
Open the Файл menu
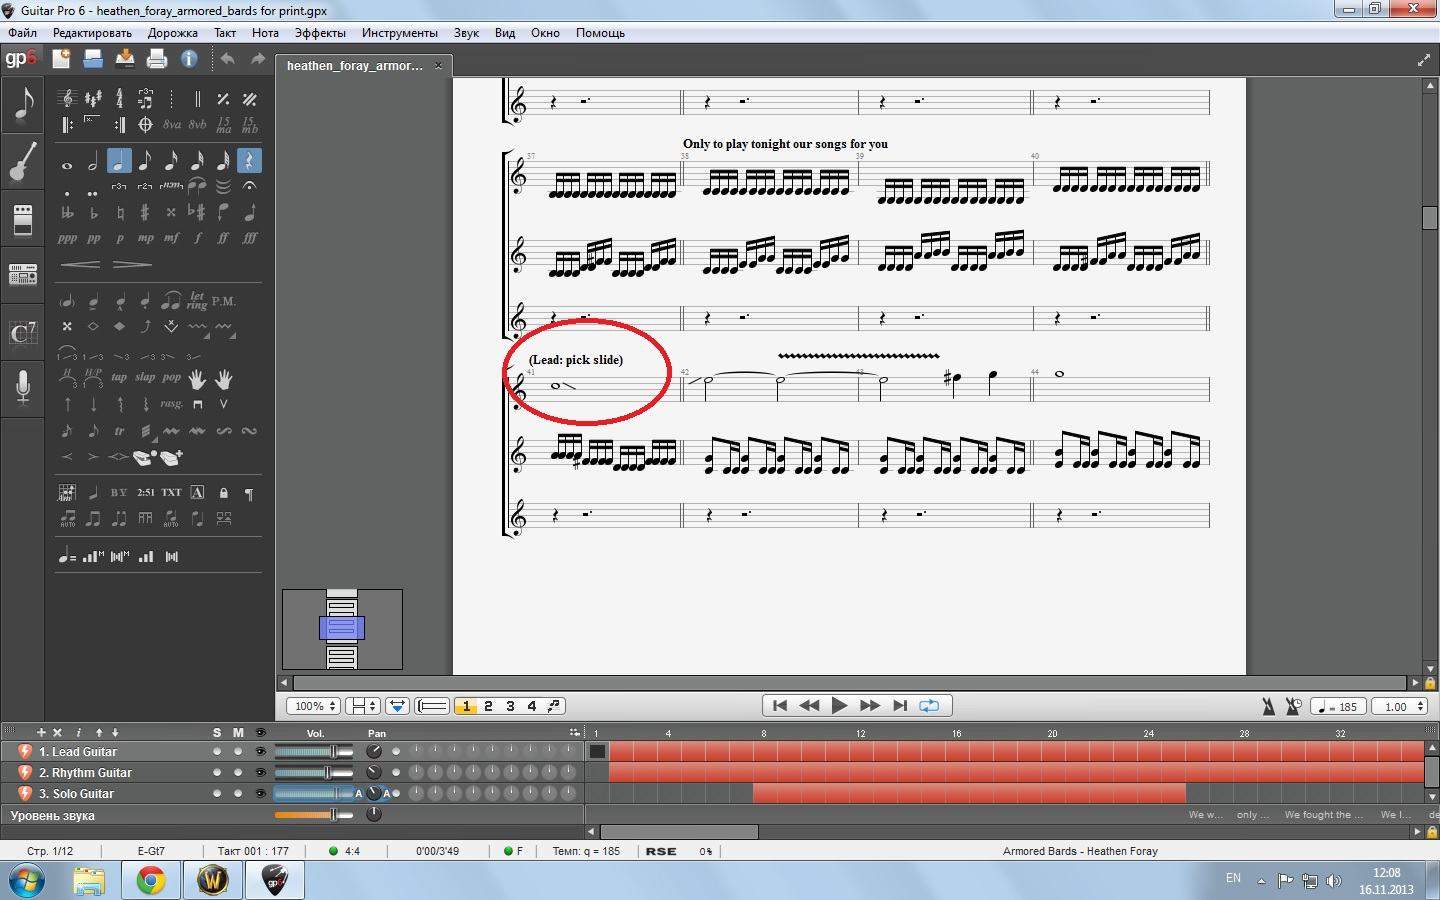pos(22,33)
